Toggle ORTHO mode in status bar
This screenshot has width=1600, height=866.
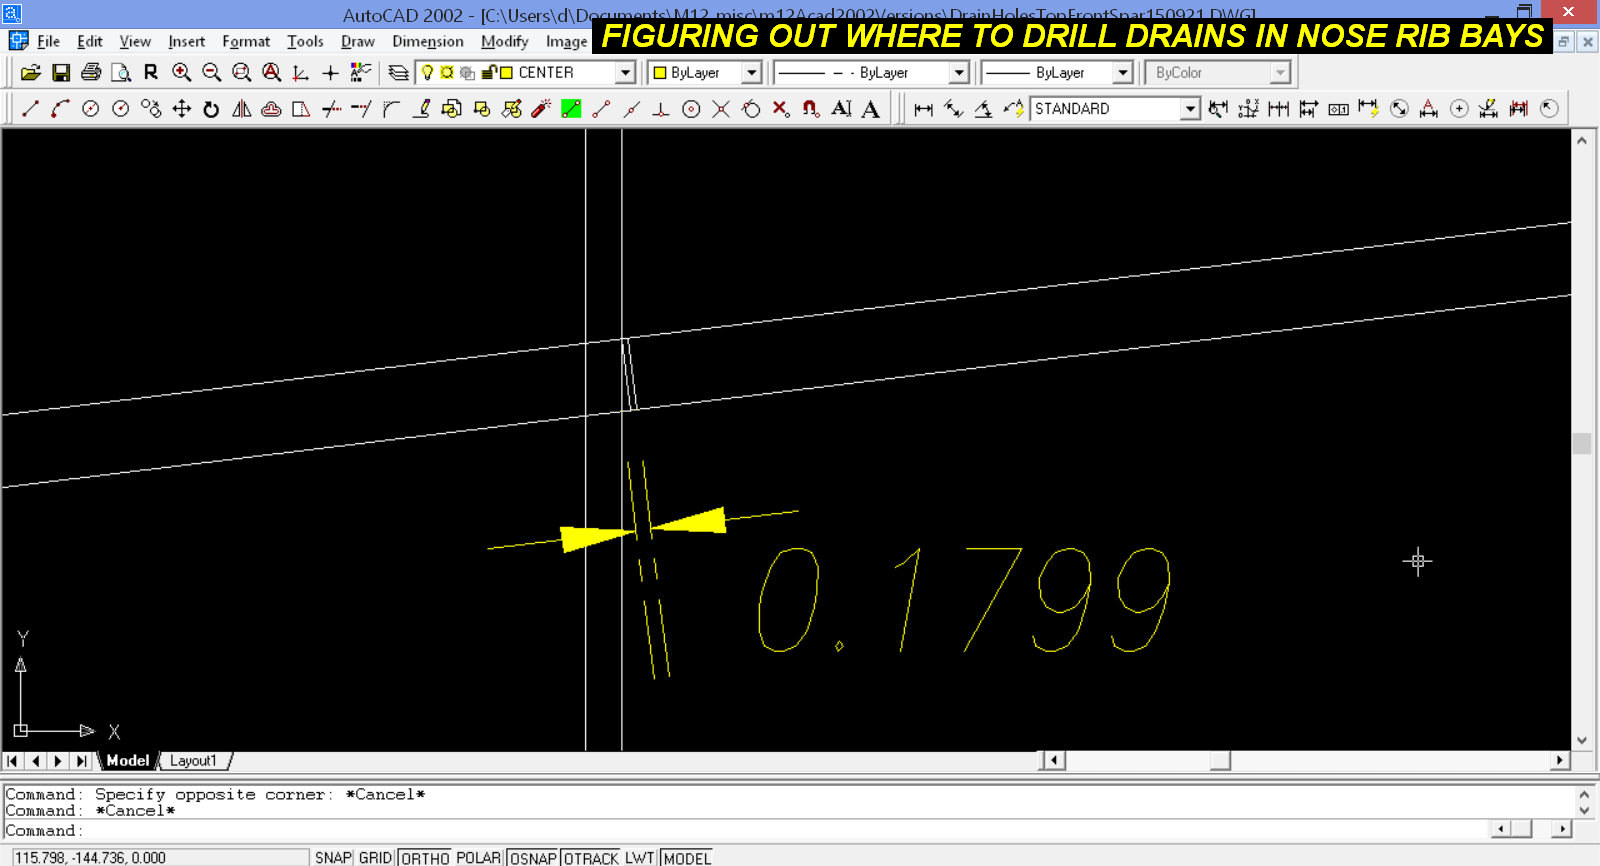point(425,858)
